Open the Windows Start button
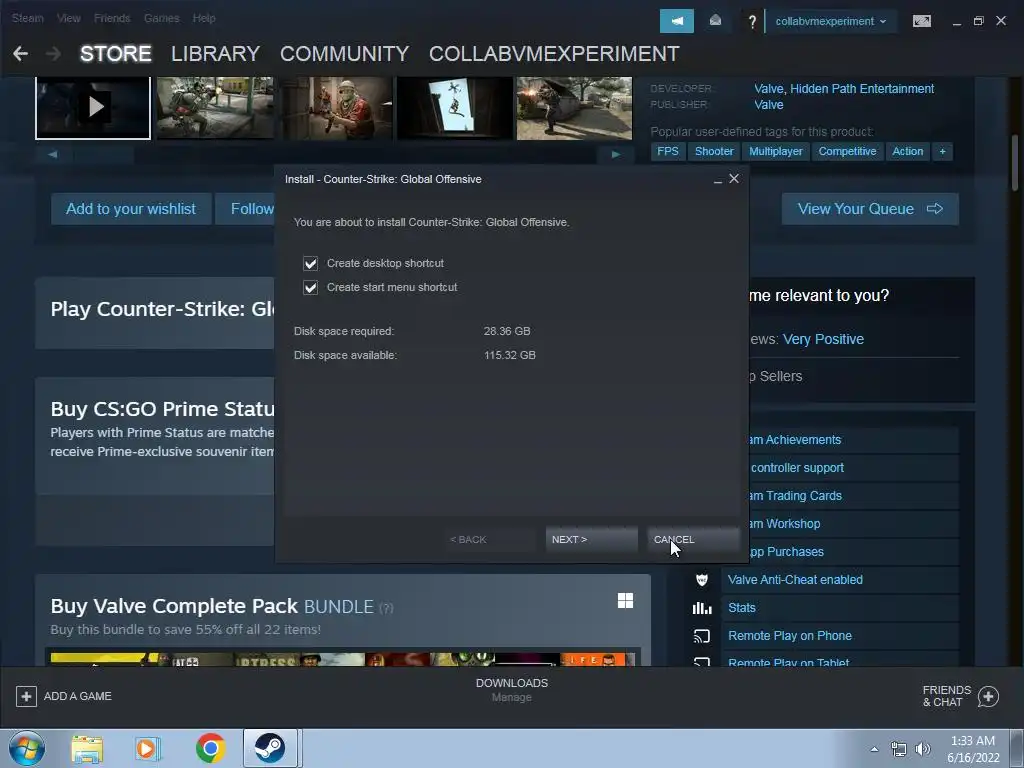The image size is (1024, 768). point(26,748)
